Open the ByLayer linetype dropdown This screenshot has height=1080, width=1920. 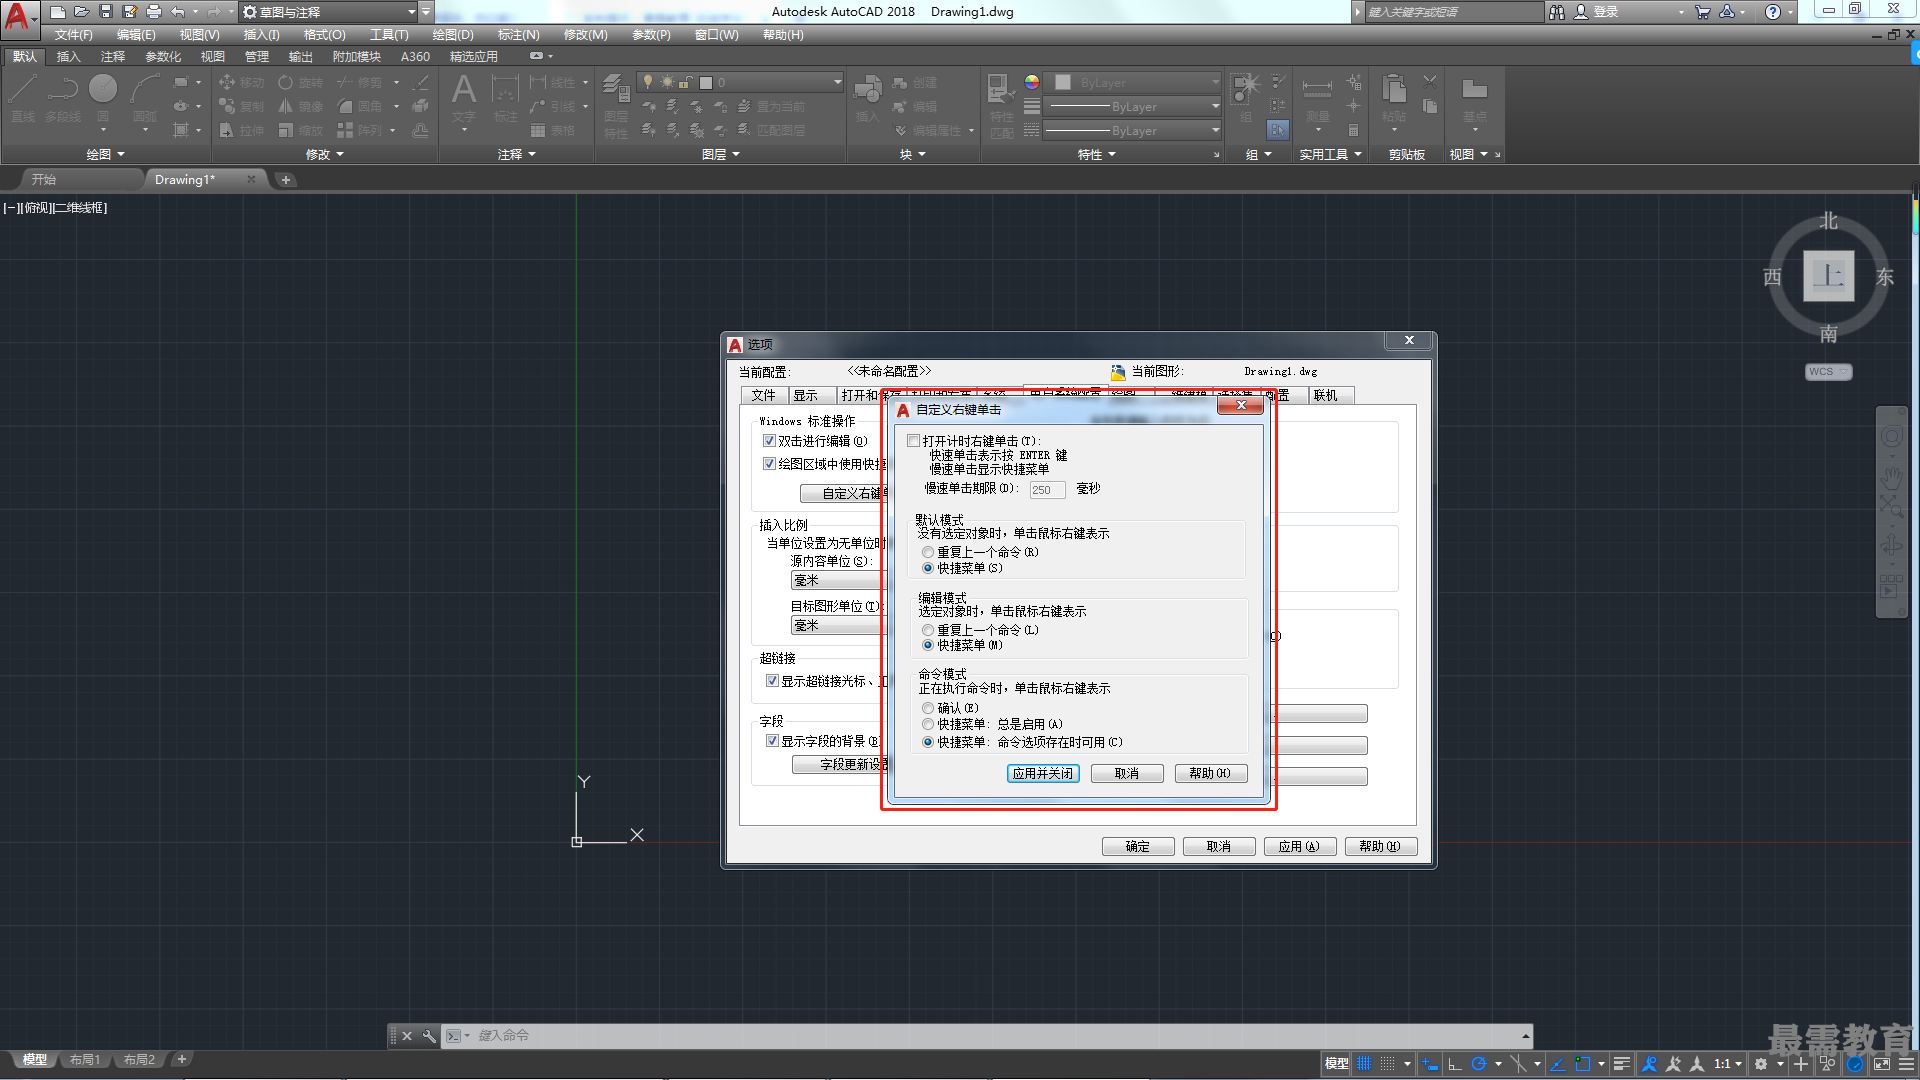point(1133,130)
